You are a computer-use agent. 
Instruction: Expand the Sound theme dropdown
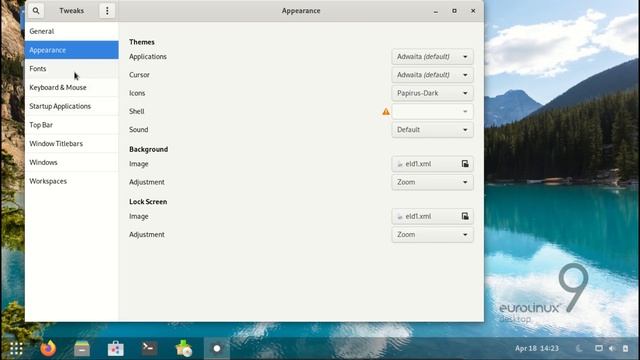432,130
